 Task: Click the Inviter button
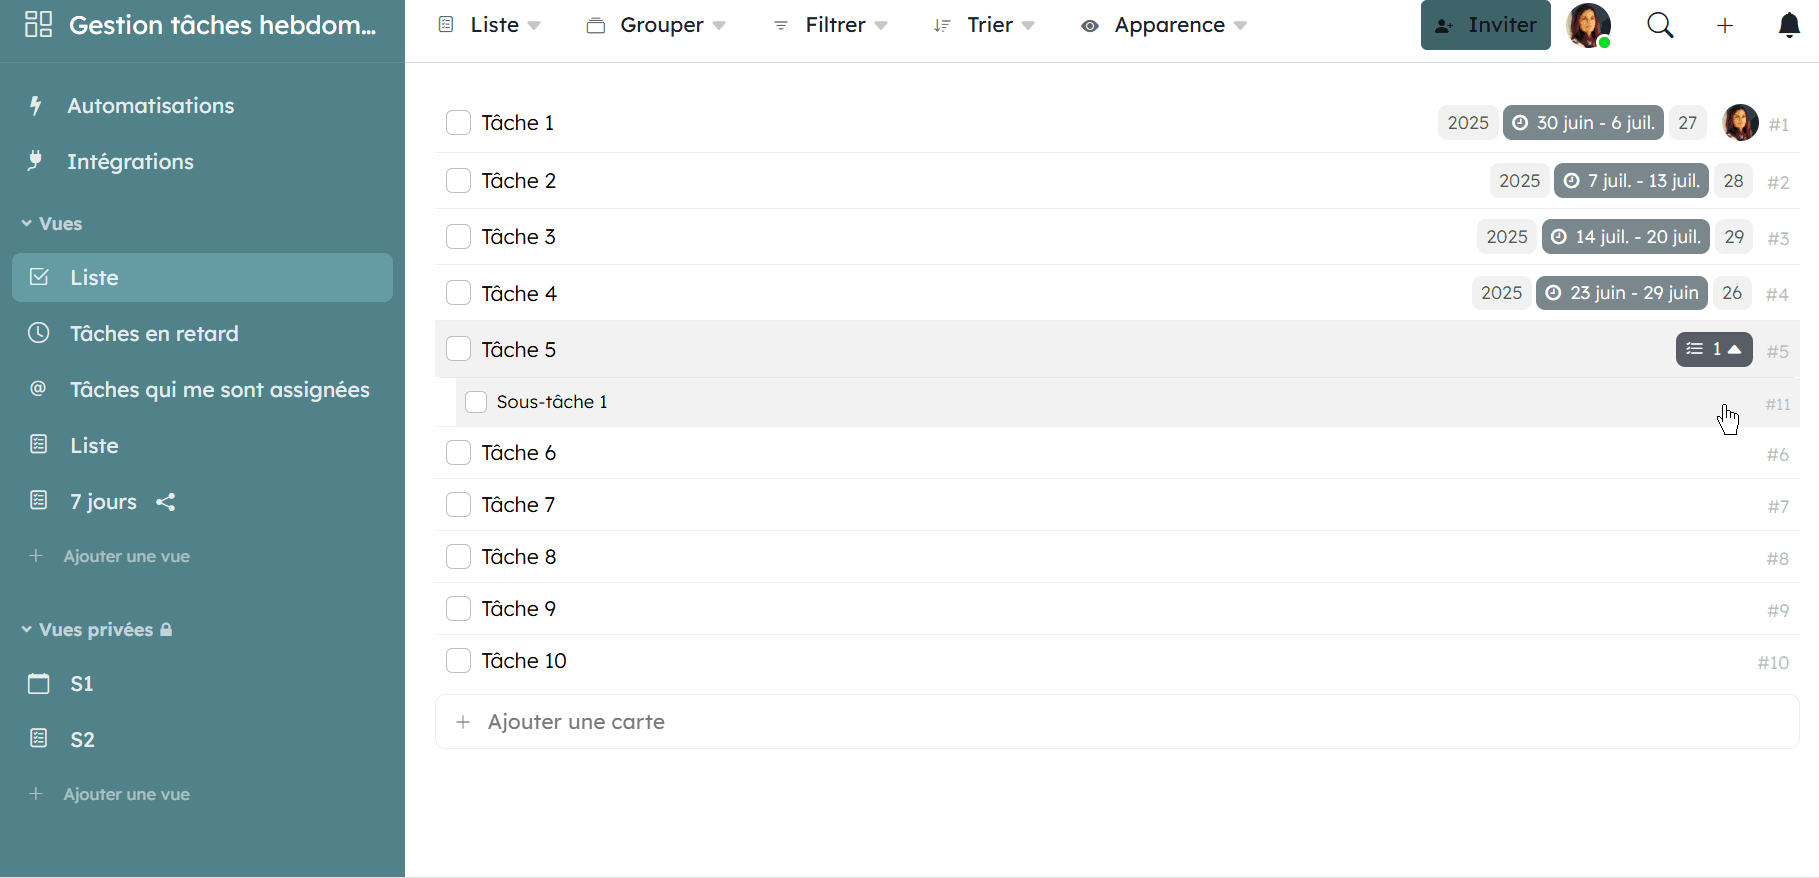click(1485, 25)
